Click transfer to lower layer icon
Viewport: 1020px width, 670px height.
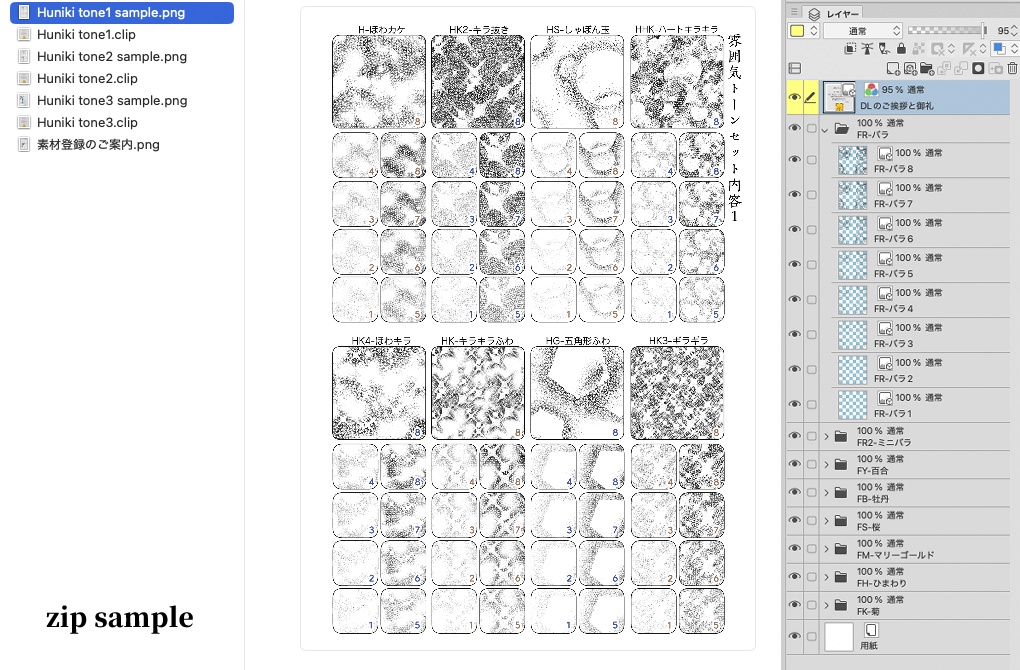pyautogui.click(x=944, y=68)
